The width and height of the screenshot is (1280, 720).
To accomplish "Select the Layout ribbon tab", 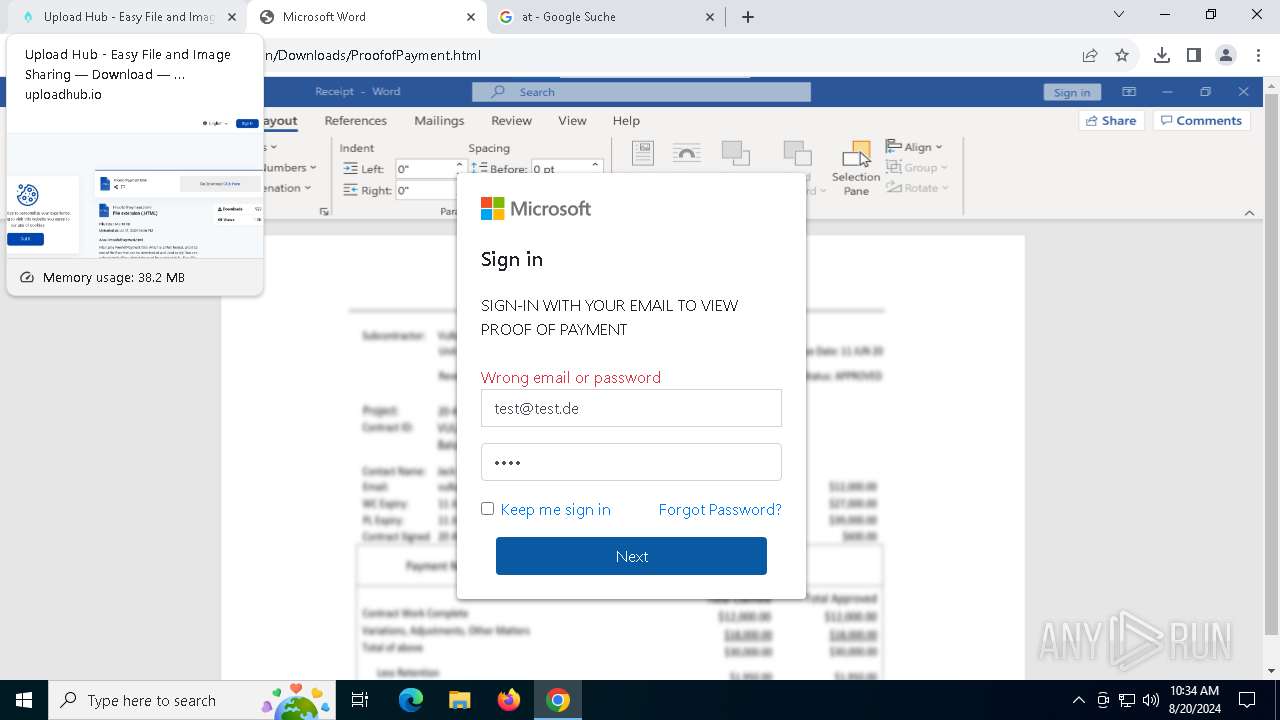I will click(x=281, y=120).
